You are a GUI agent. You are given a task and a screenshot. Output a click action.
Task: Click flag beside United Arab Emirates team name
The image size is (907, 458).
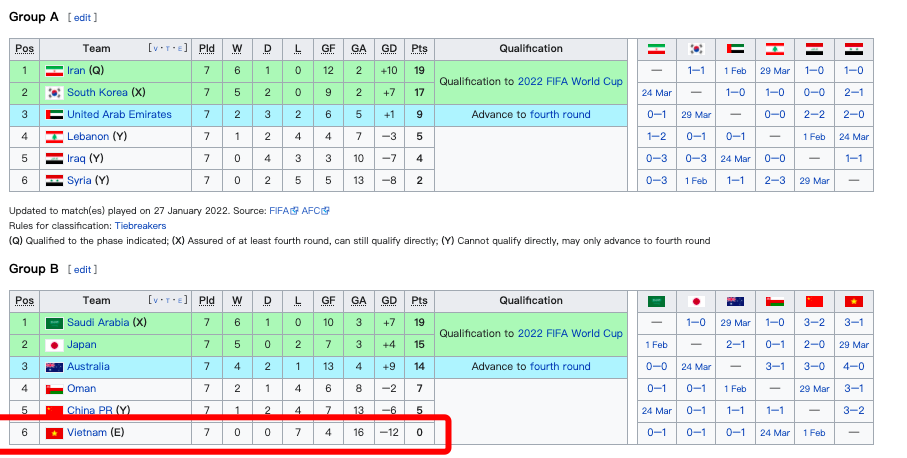[54, 115]
